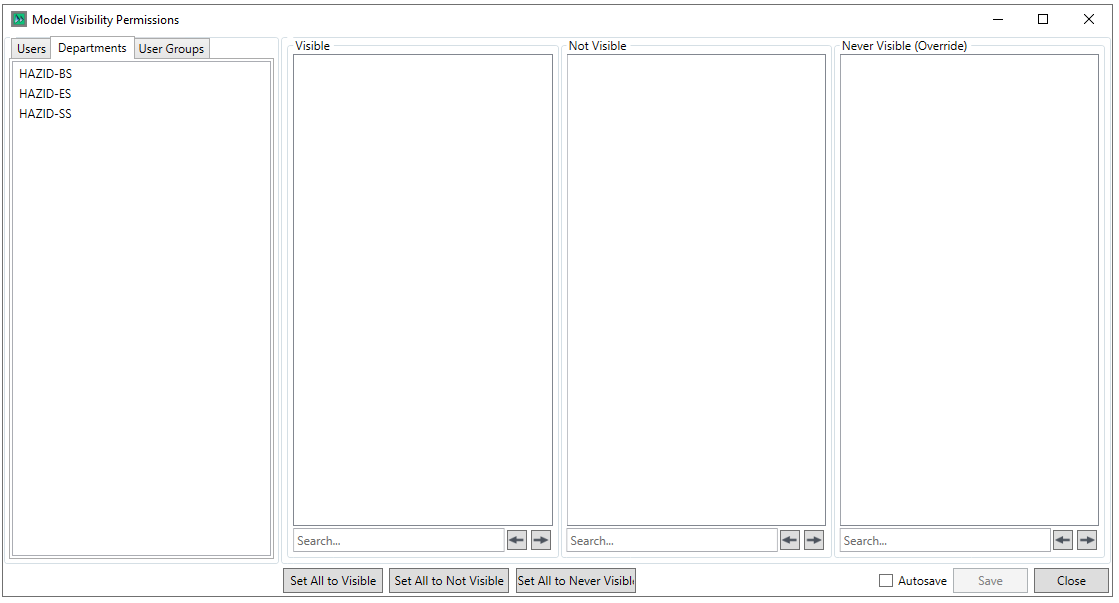Click left arrow under Visible list
Screen dimensions: 1119x603
click(516, 540)
